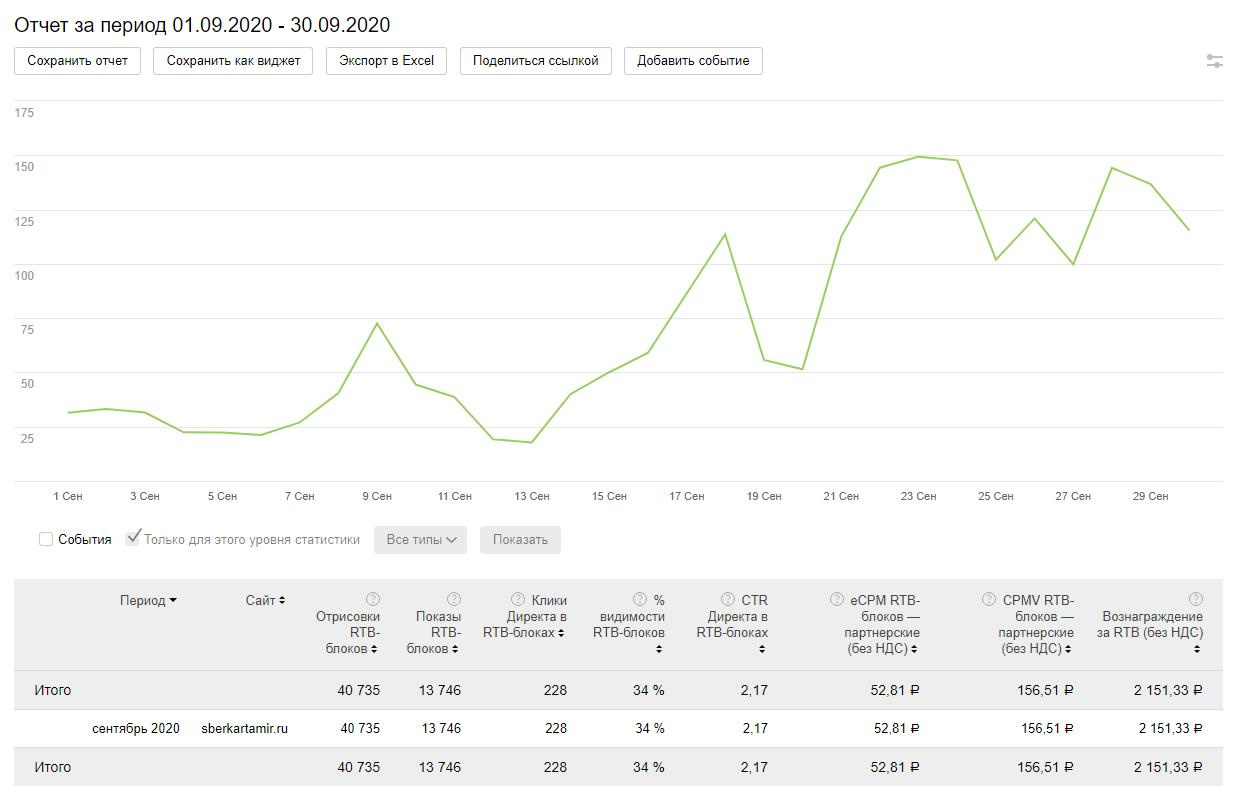This screenshot has width=1237, height=793.
Task: Click Поделиться ссылкой button
Action: tap(535, 61)
